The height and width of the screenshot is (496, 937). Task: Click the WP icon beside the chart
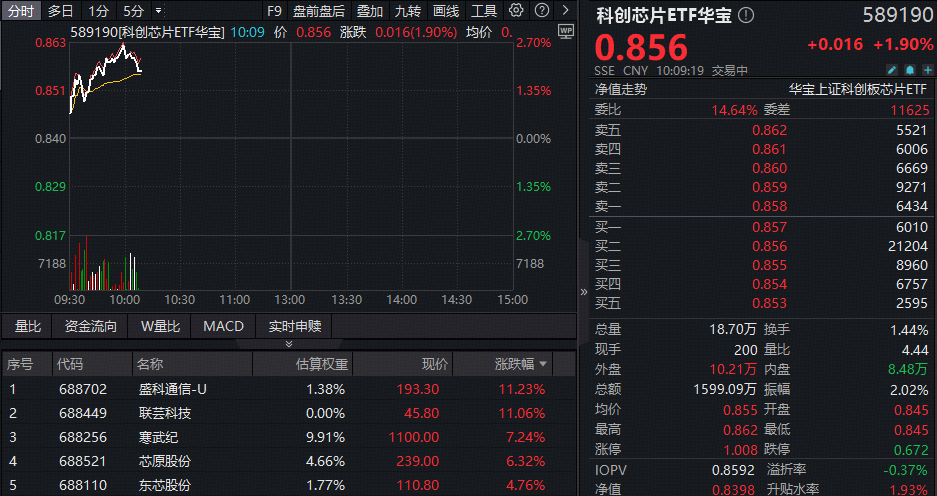[565, 31]
